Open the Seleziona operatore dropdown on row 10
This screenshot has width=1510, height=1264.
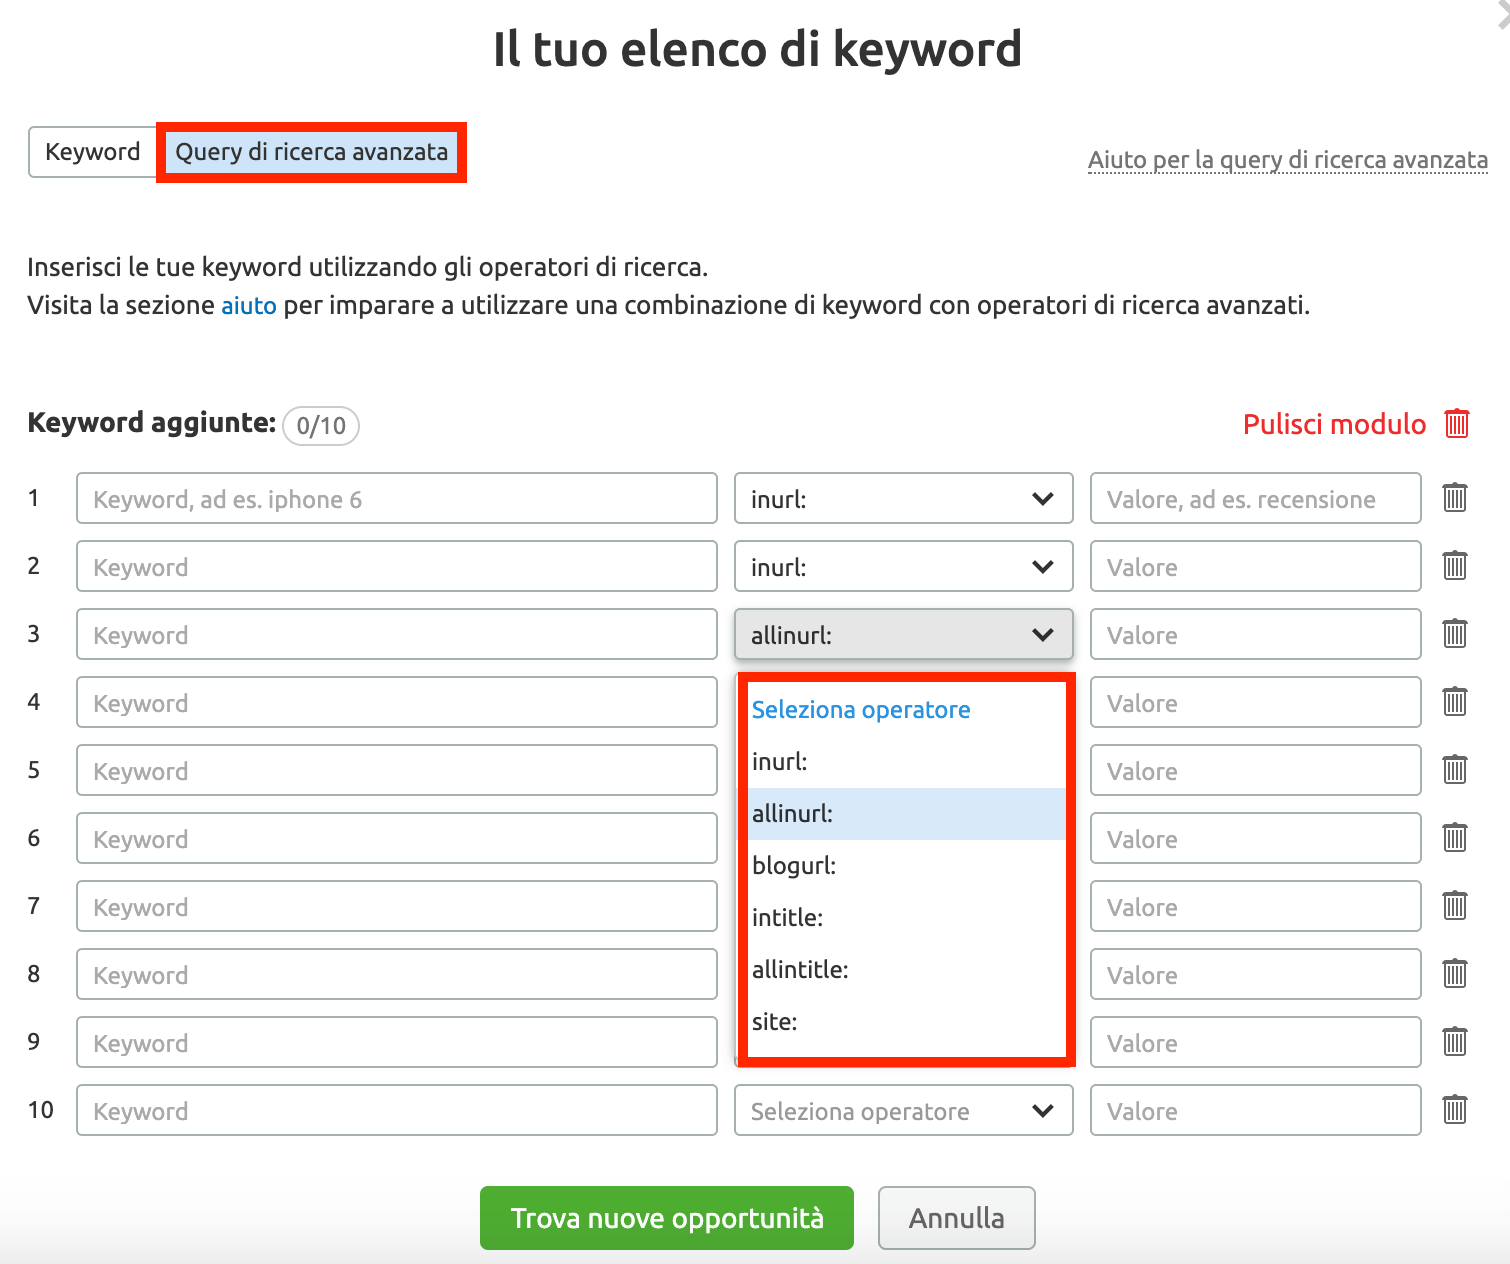click(901, 1110)
